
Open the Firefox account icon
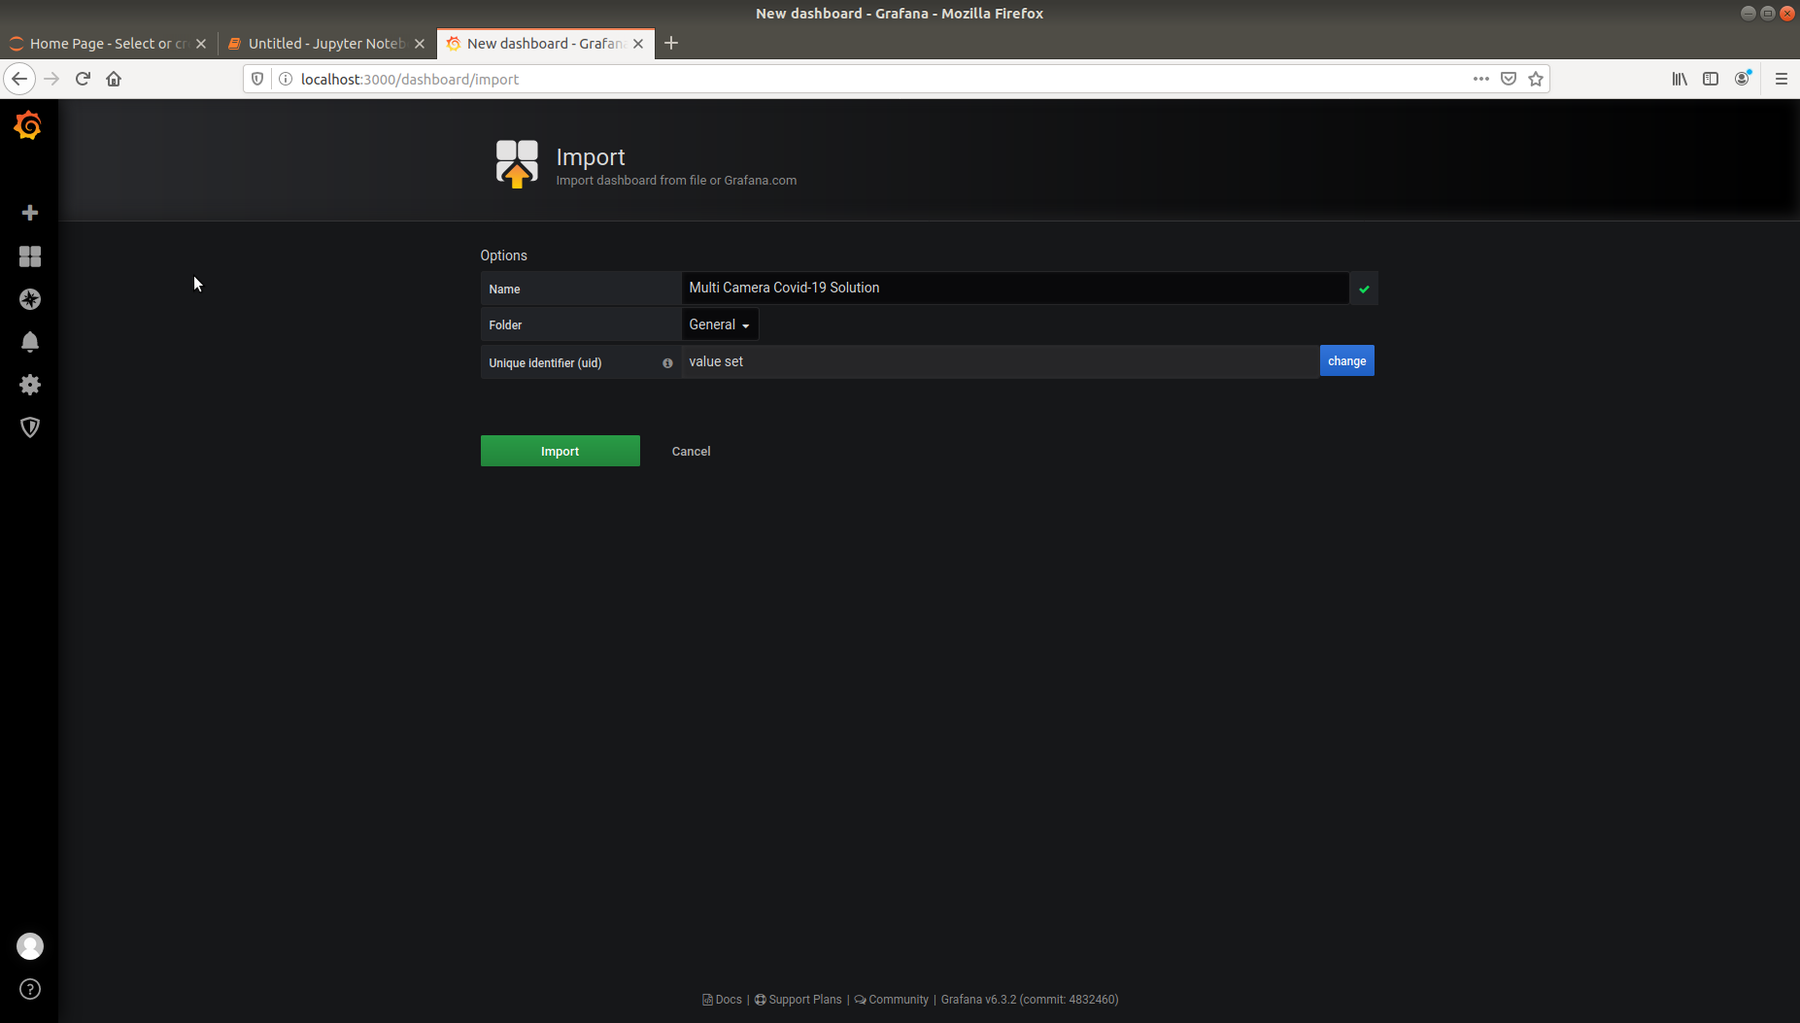[x=1743, y=79]
